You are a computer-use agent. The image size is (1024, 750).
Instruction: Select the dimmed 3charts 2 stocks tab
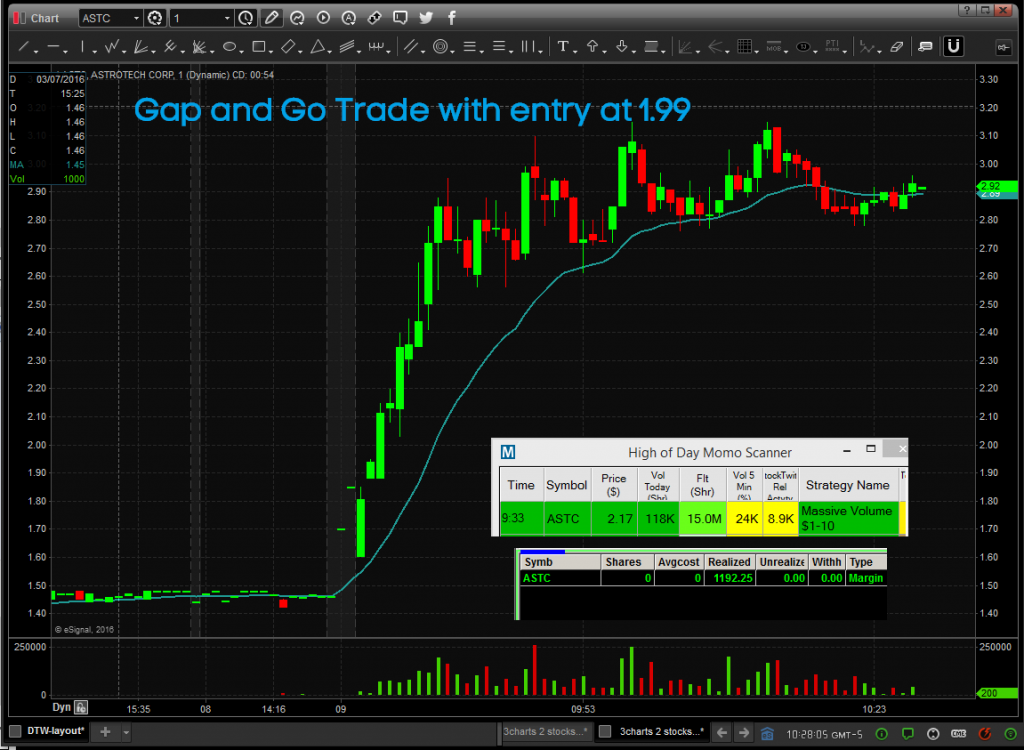tap(545, 732)
